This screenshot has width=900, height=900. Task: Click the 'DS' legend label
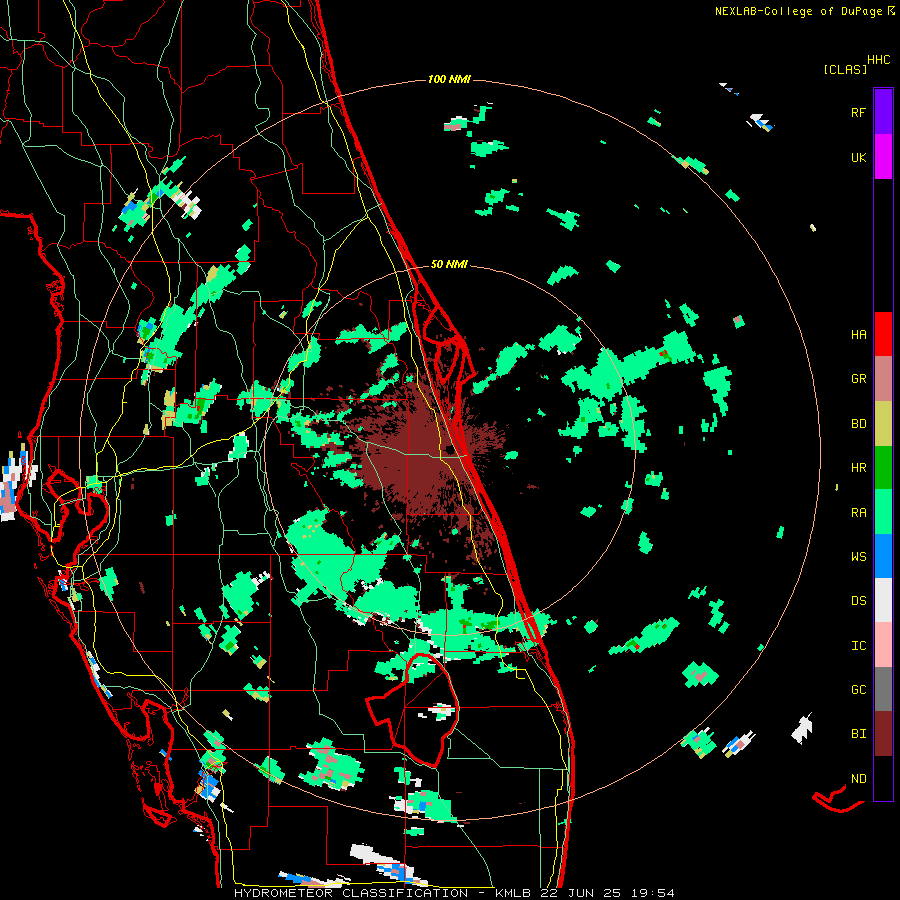858,601
